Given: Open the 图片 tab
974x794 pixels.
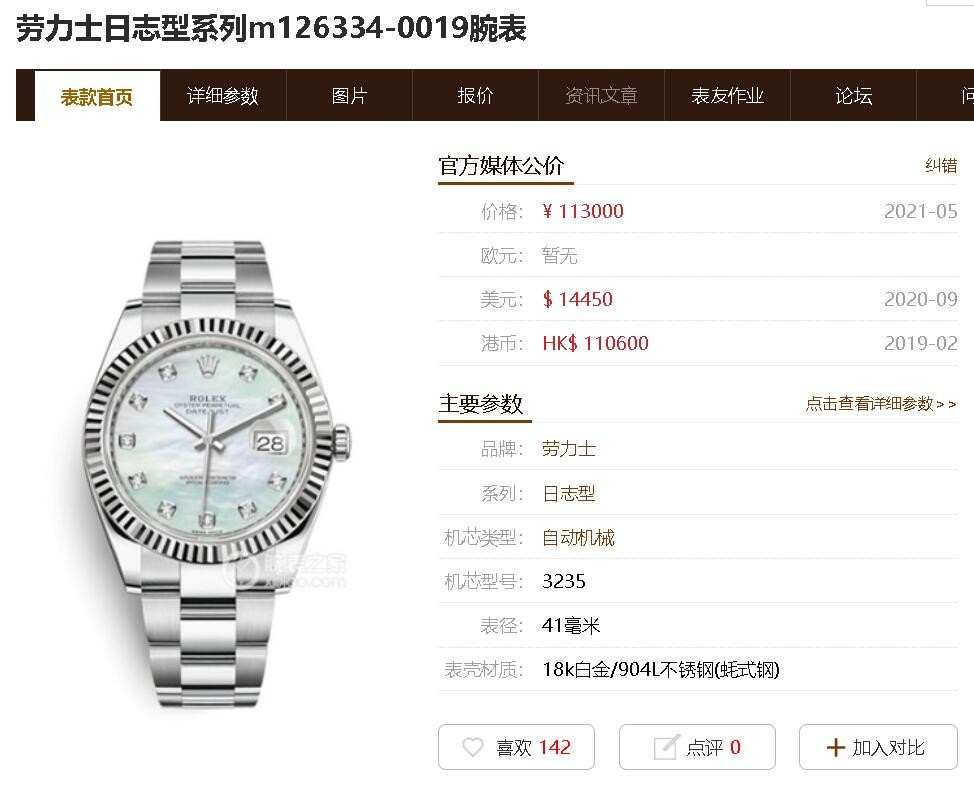Looking at the screenshot, I should point(349,96).
